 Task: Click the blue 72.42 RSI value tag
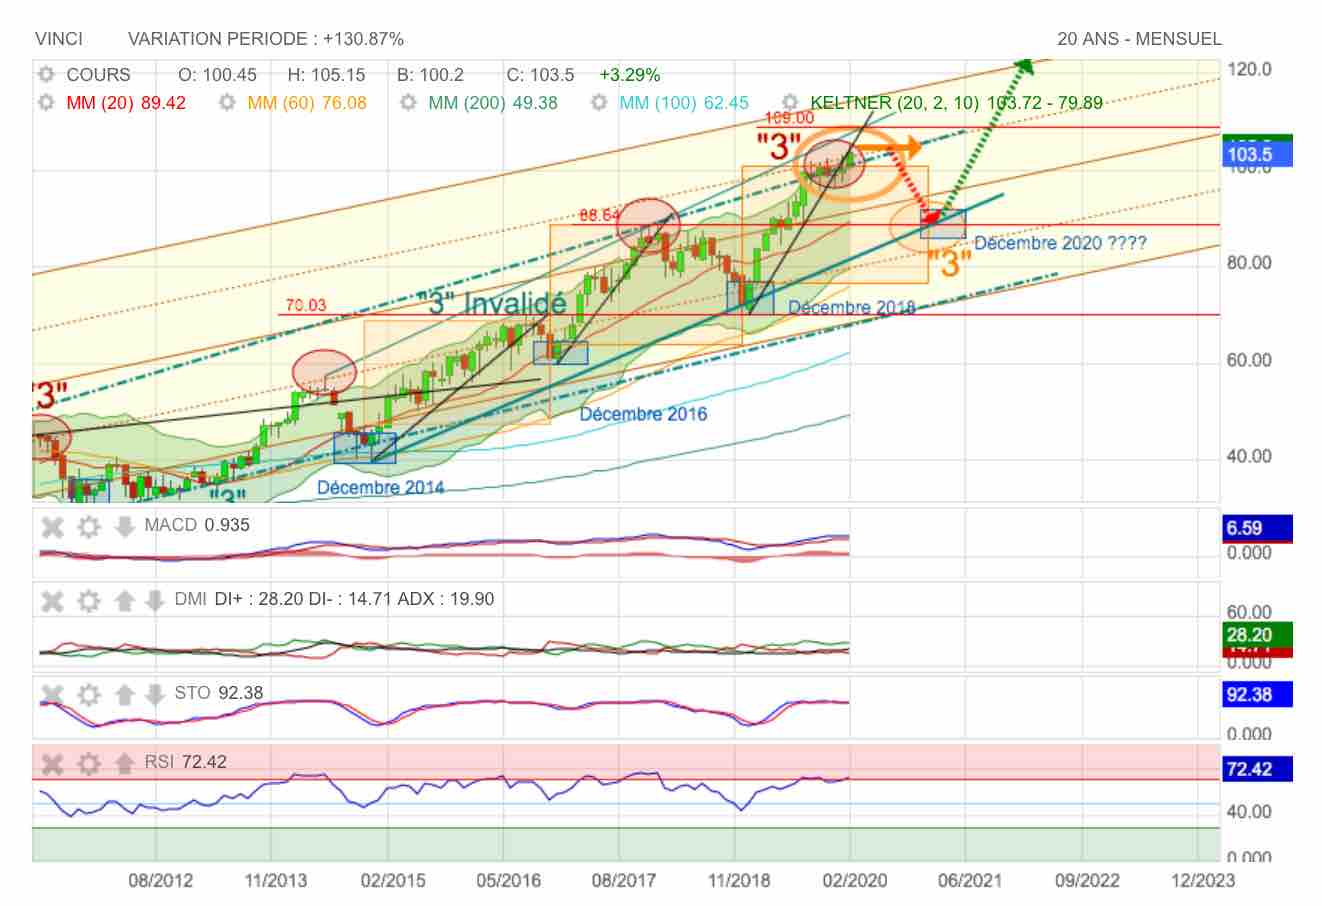(x=1258, y=769)
